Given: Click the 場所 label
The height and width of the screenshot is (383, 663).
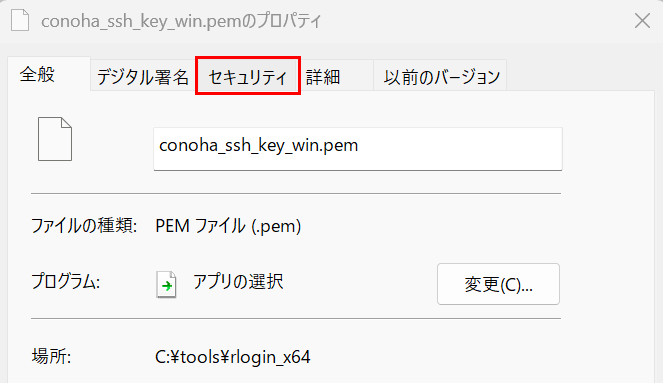Looking at the screenshot, I should 52,356.
